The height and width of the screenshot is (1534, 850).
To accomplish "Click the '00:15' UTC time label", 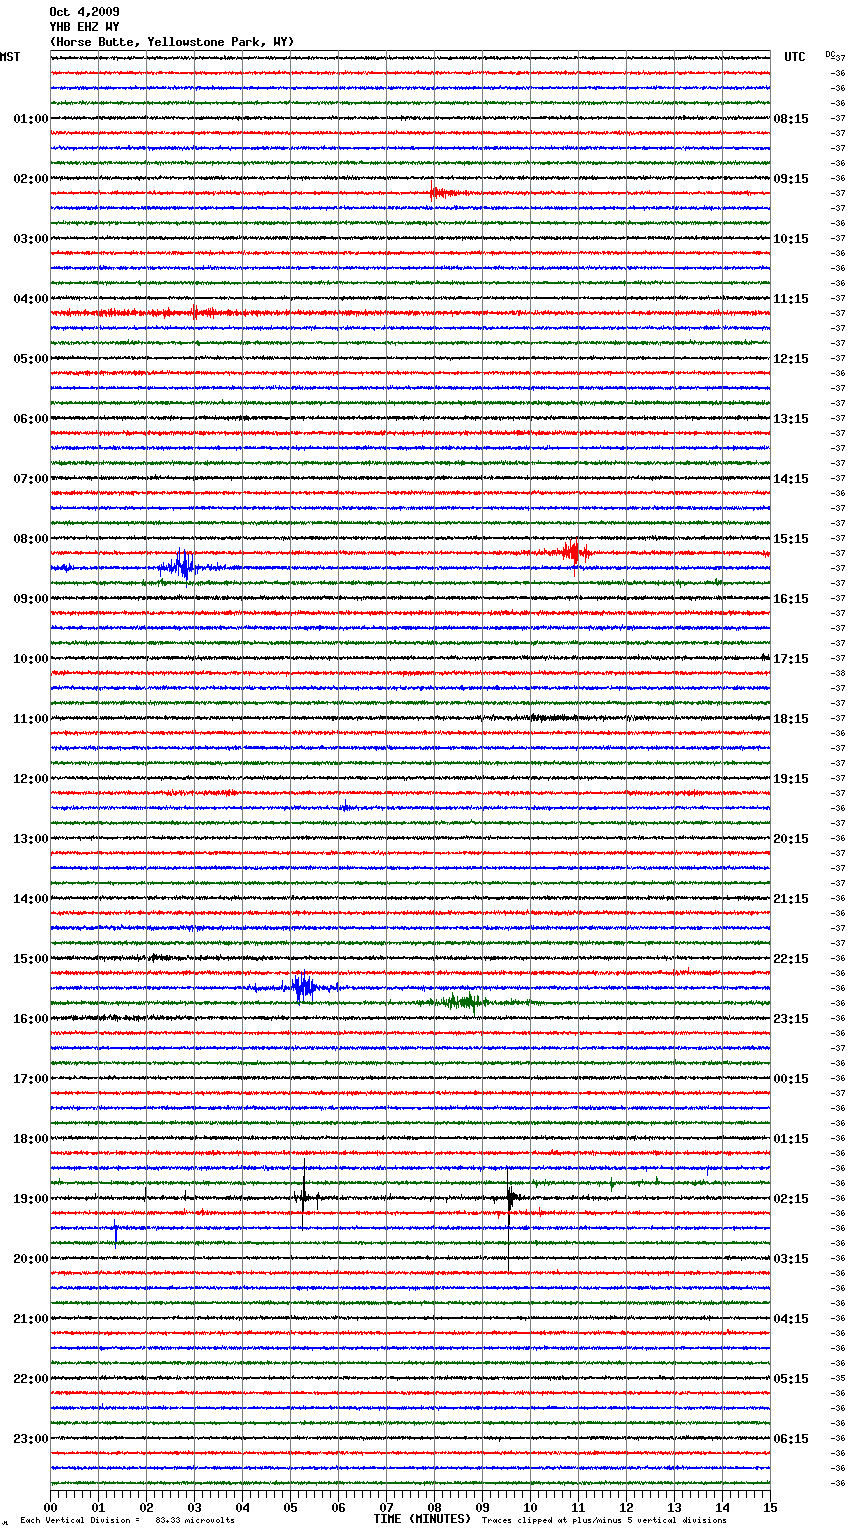I will click(x=791, y=1079).
